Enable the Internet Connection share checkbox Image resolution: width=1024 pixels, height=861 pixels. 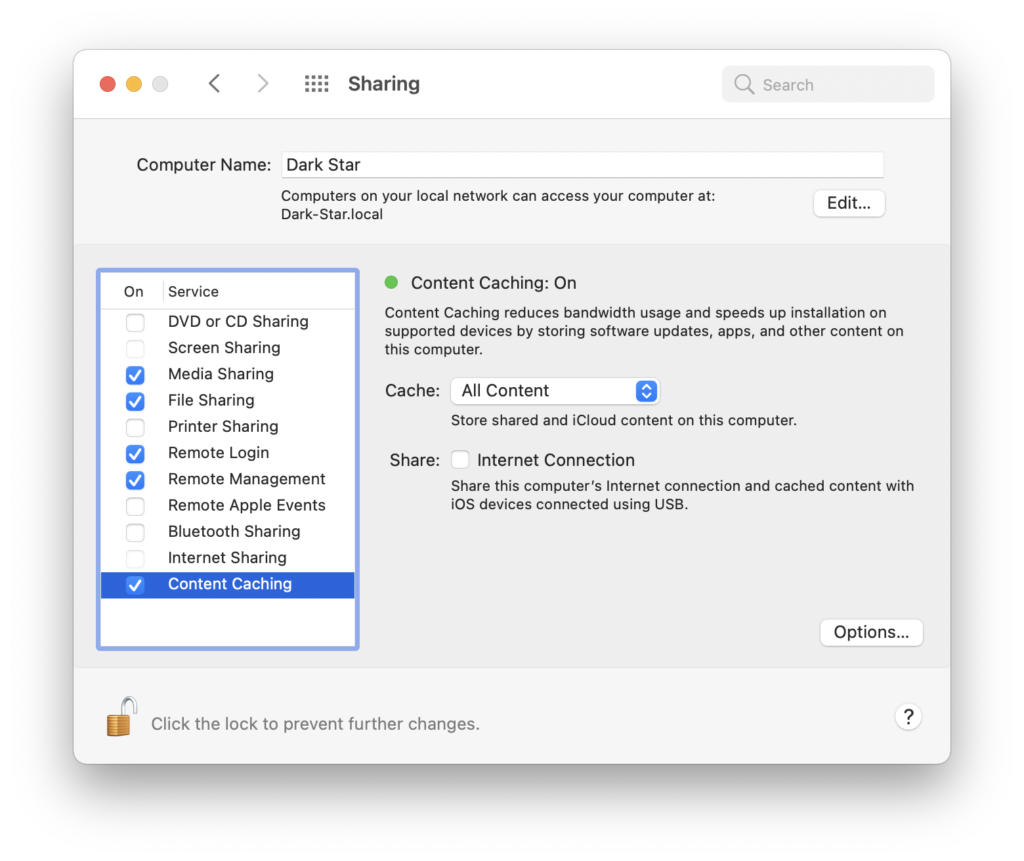460,460
